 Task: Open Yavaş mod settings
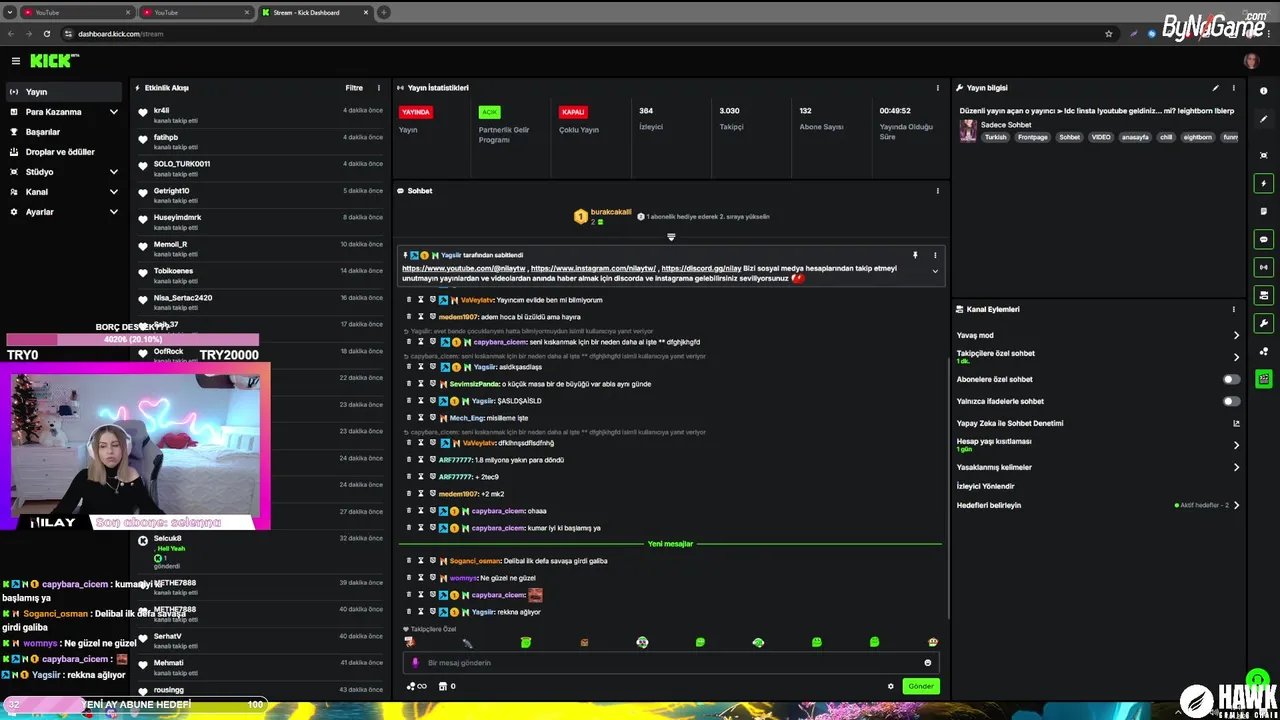tap(1098, 336)
